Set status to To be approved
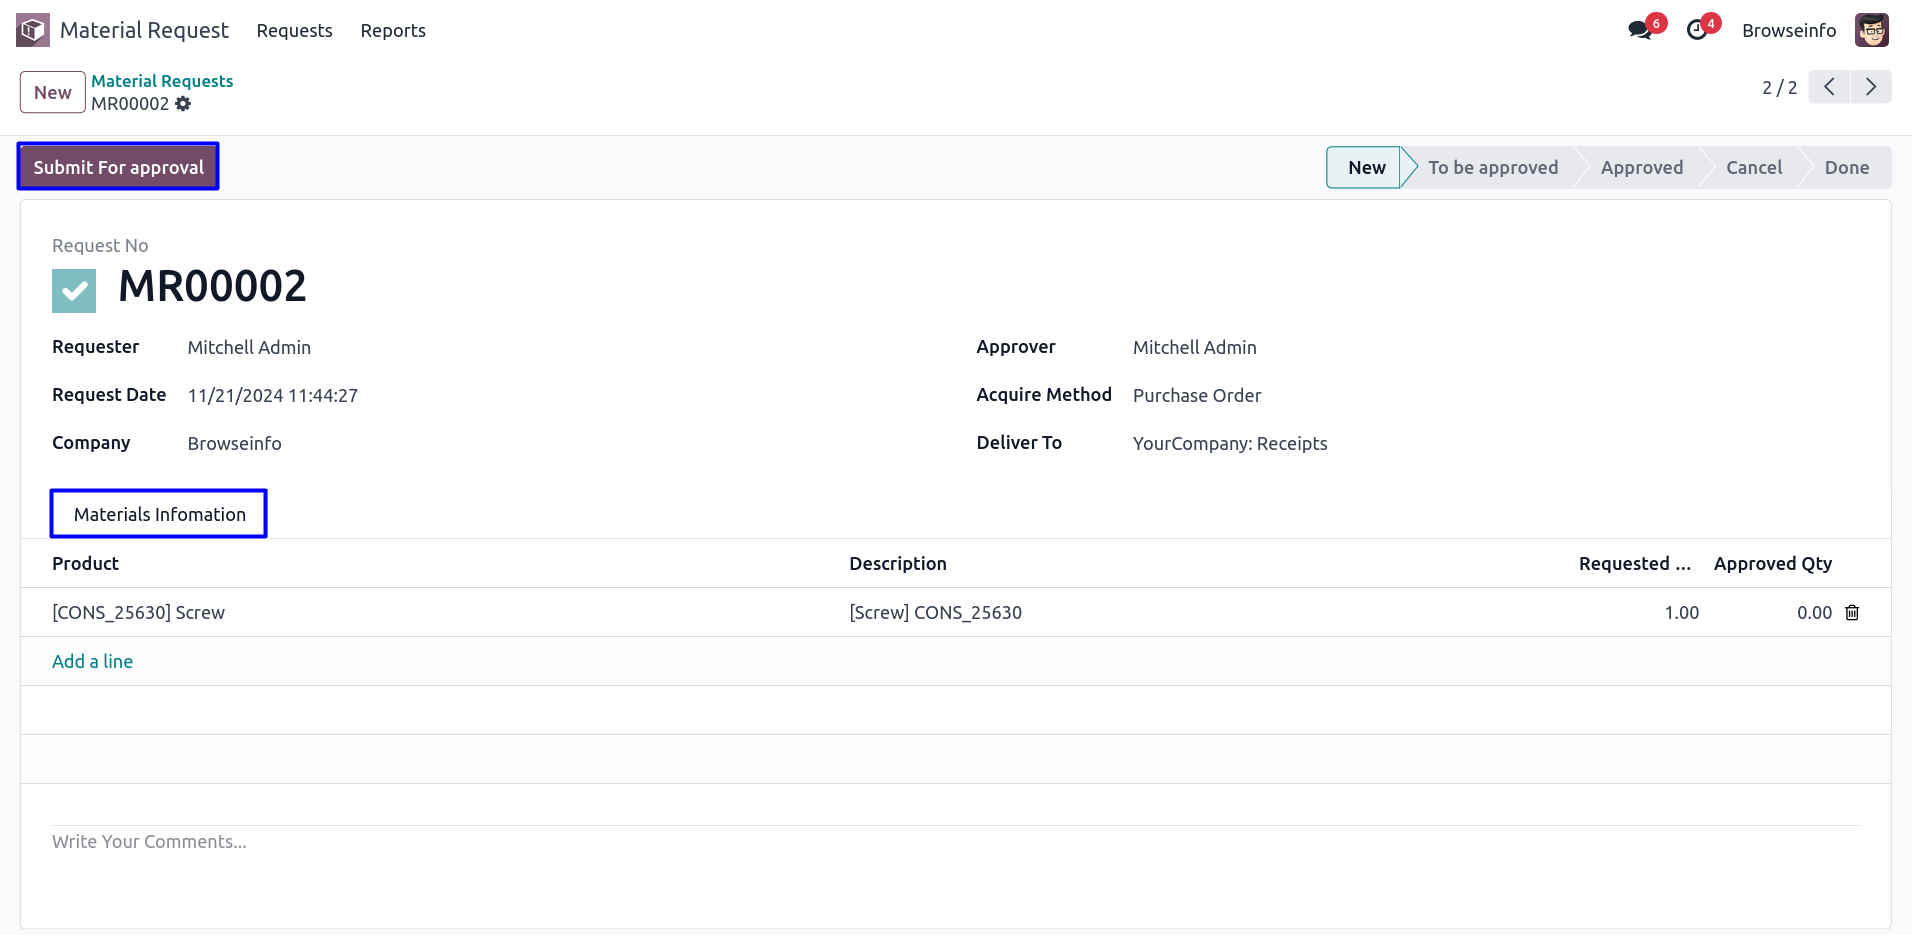This screenshot has height=935, width=1912. pyautogui.click(x=1492, y=168)
